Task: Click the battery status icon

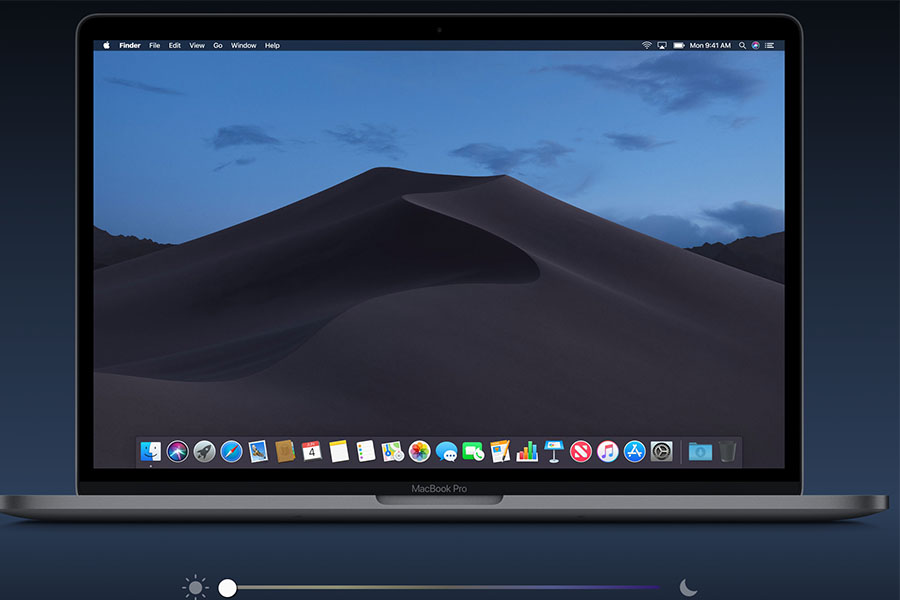Action: point(678,45)
